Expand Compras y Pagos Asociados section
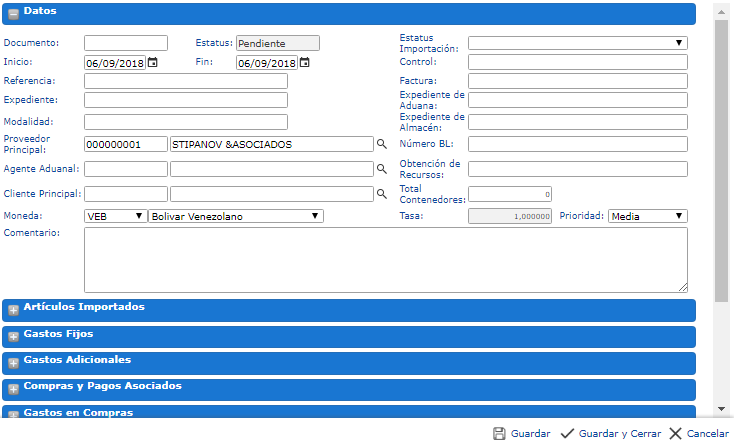 (x=14, y=388)
